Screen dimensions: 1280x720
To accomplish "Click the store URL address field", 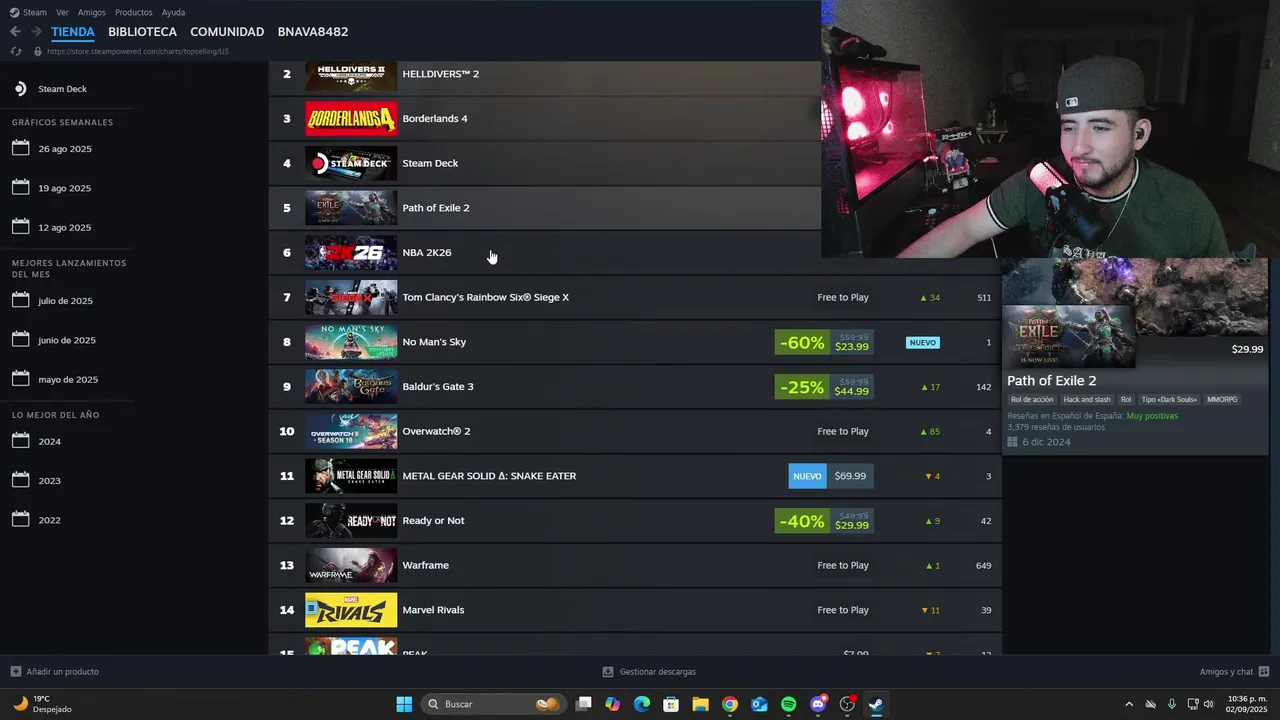I will (138, 51).
